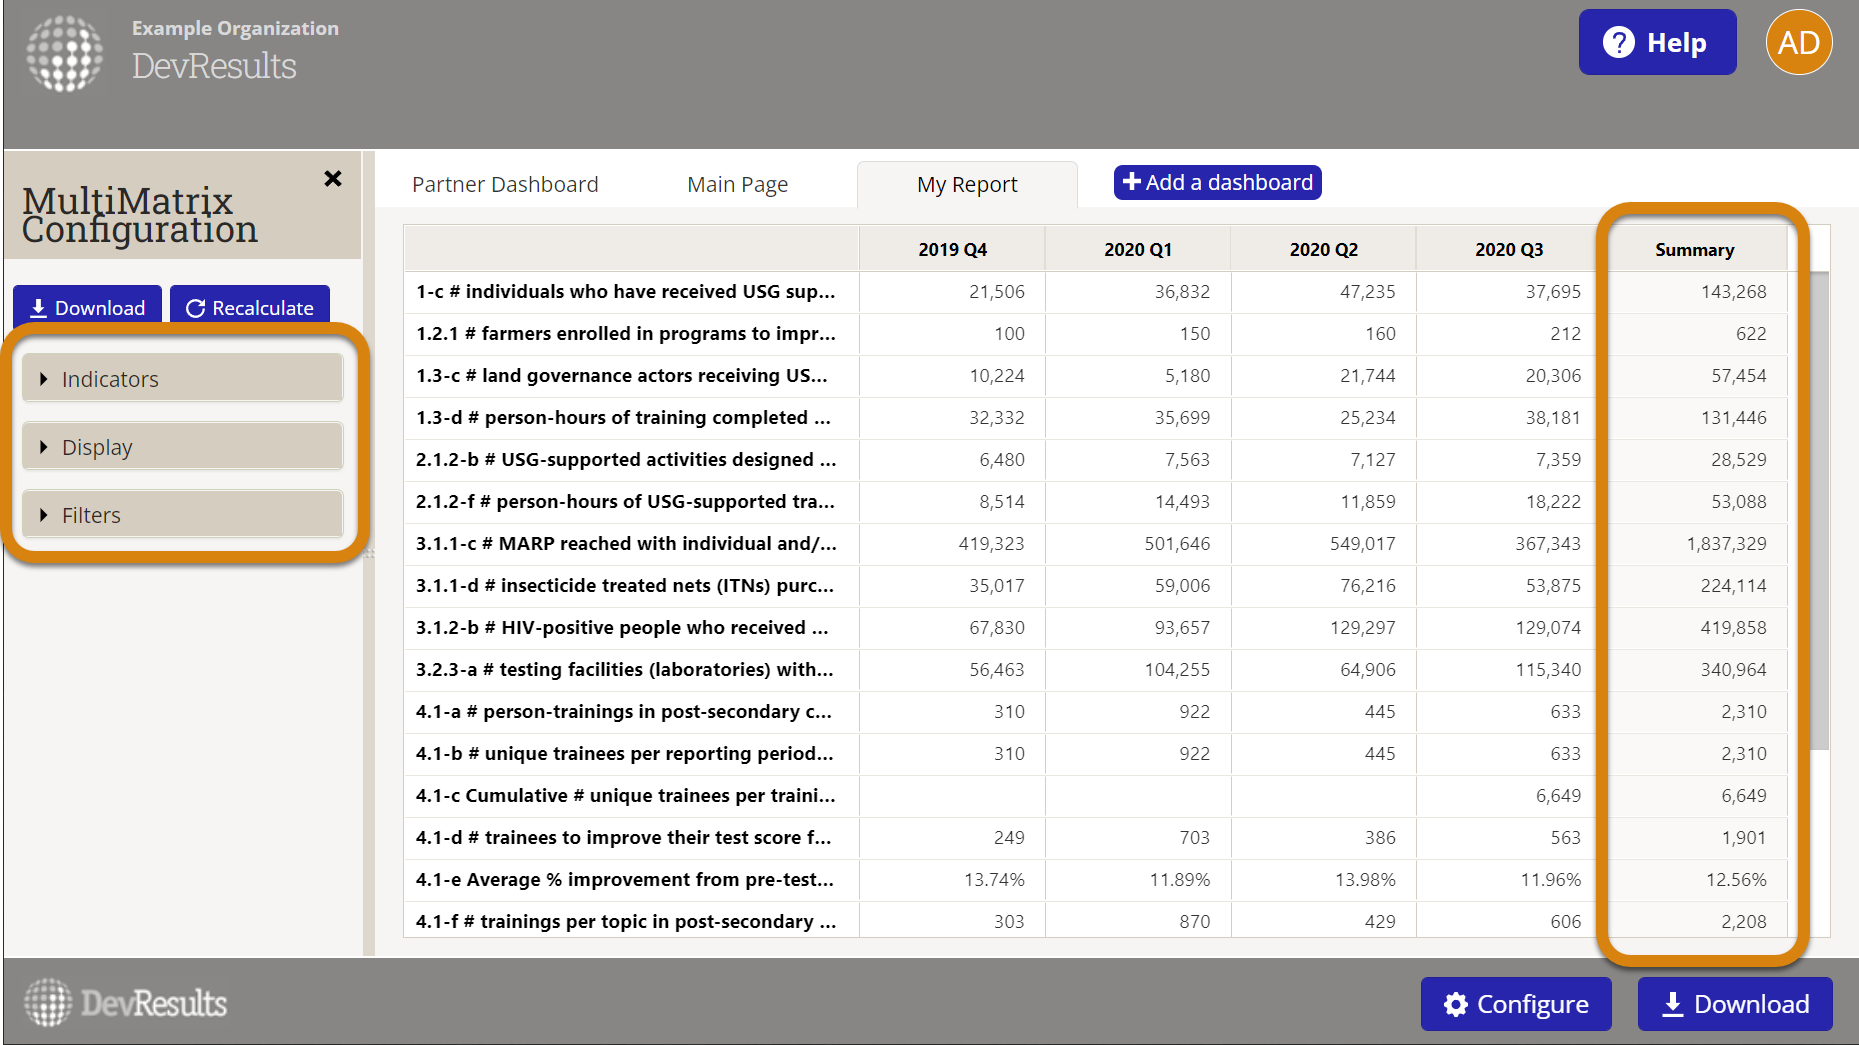This screenshot has width=1859, height=1045.
Task: Click the Summary value 622
Action: (1751, 334)
